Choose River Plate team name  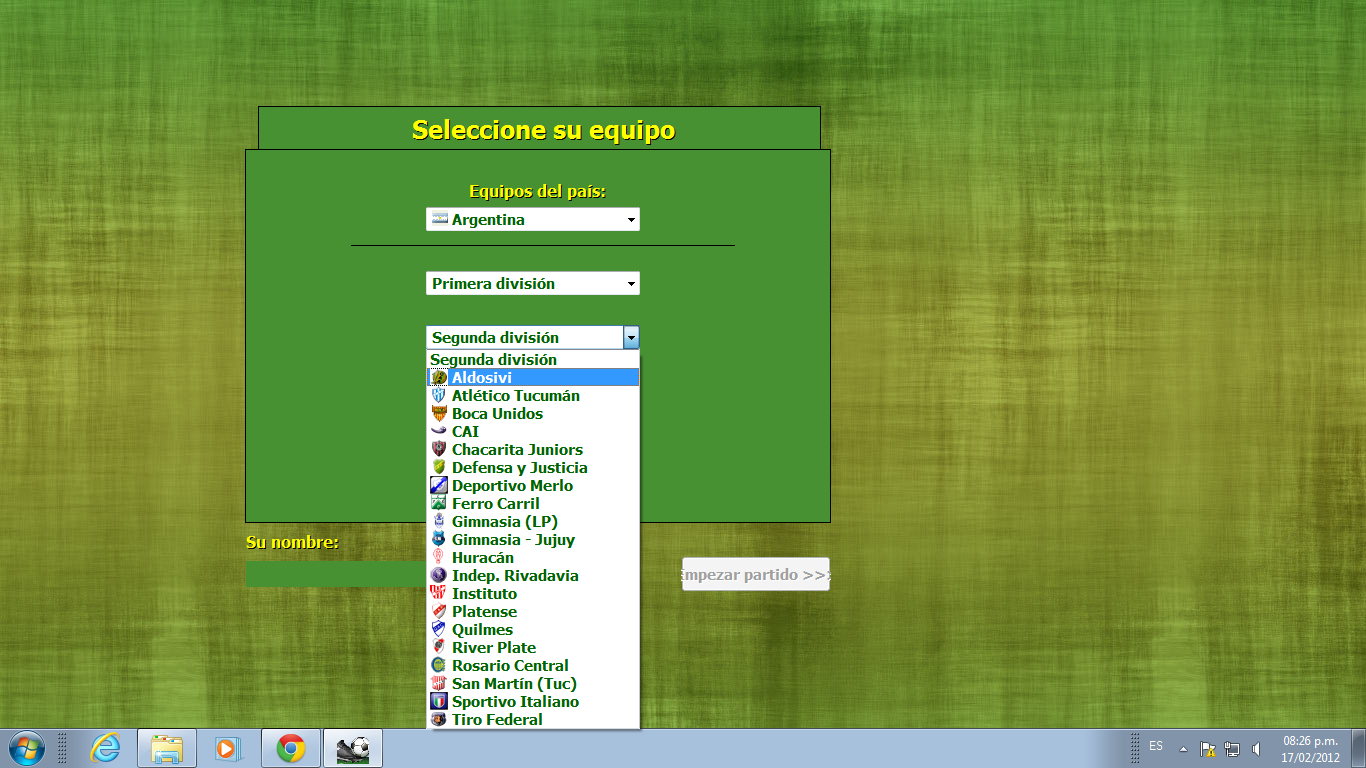click(x=494, y=648)
